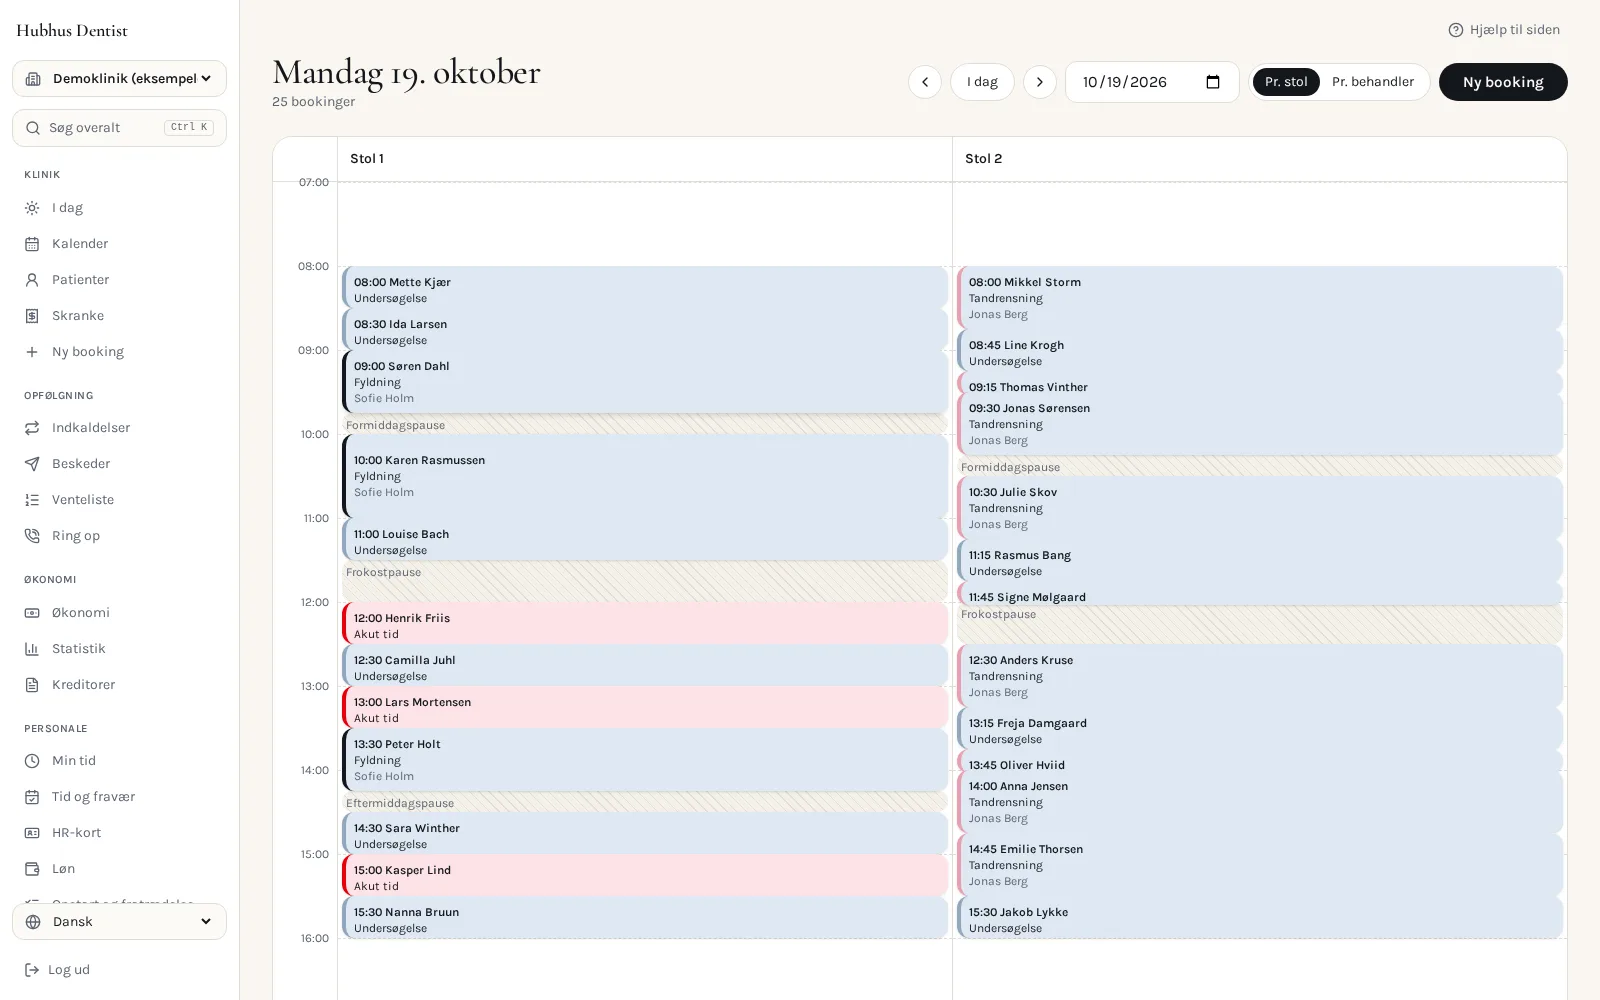Switch view to Pr. behandler
The height and width of the screenshot is (1000, 1600).
tap(1373, 82)
